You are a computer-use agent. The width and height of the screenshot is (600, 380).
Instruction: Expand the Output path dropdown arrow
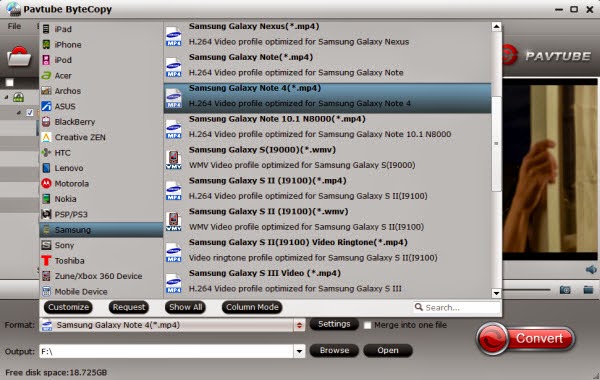(x=299, y=351)
